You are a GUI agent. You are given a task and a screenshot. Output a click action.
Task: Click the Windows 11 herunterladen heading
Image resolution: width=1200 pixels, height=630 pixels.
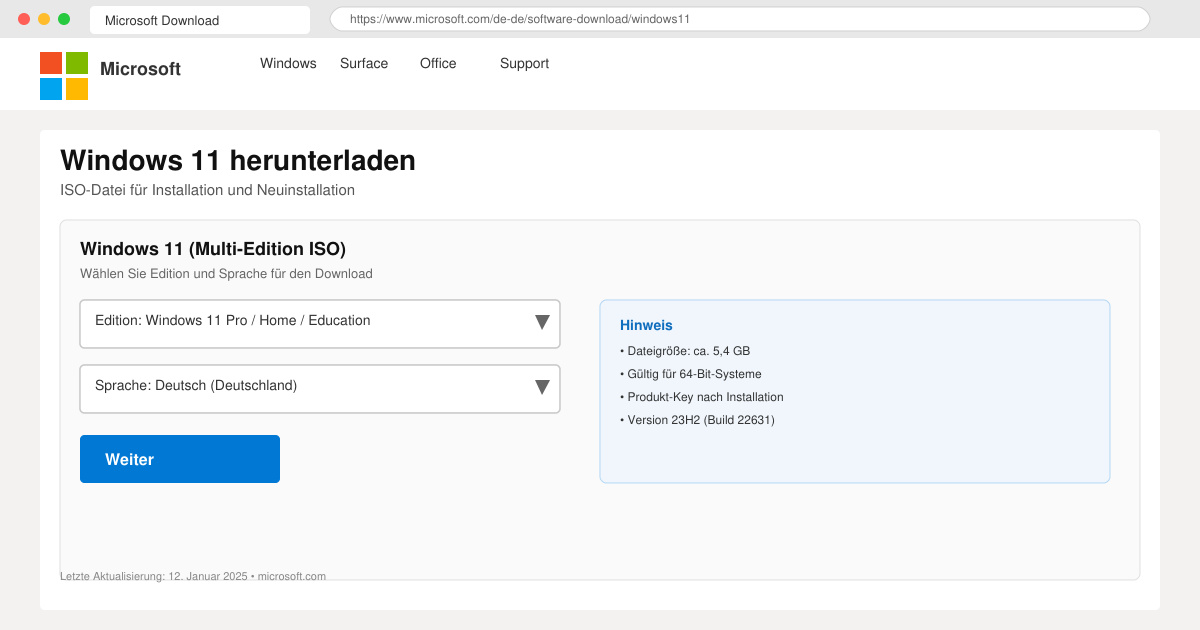pyautogui.click(x=238, y=160)
